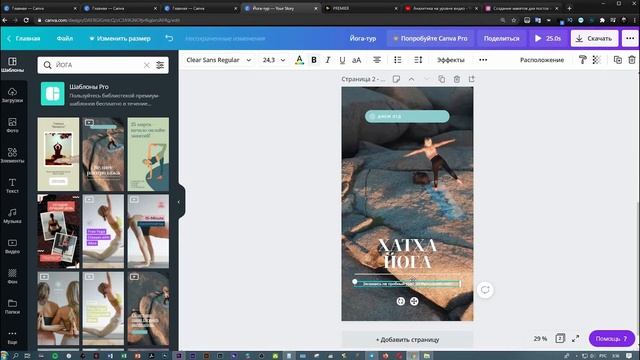Image resolution: width=640 pixels, height=360 pixels.
Task: Show more toolbar options ellipsis
Action: pos(483,60)
